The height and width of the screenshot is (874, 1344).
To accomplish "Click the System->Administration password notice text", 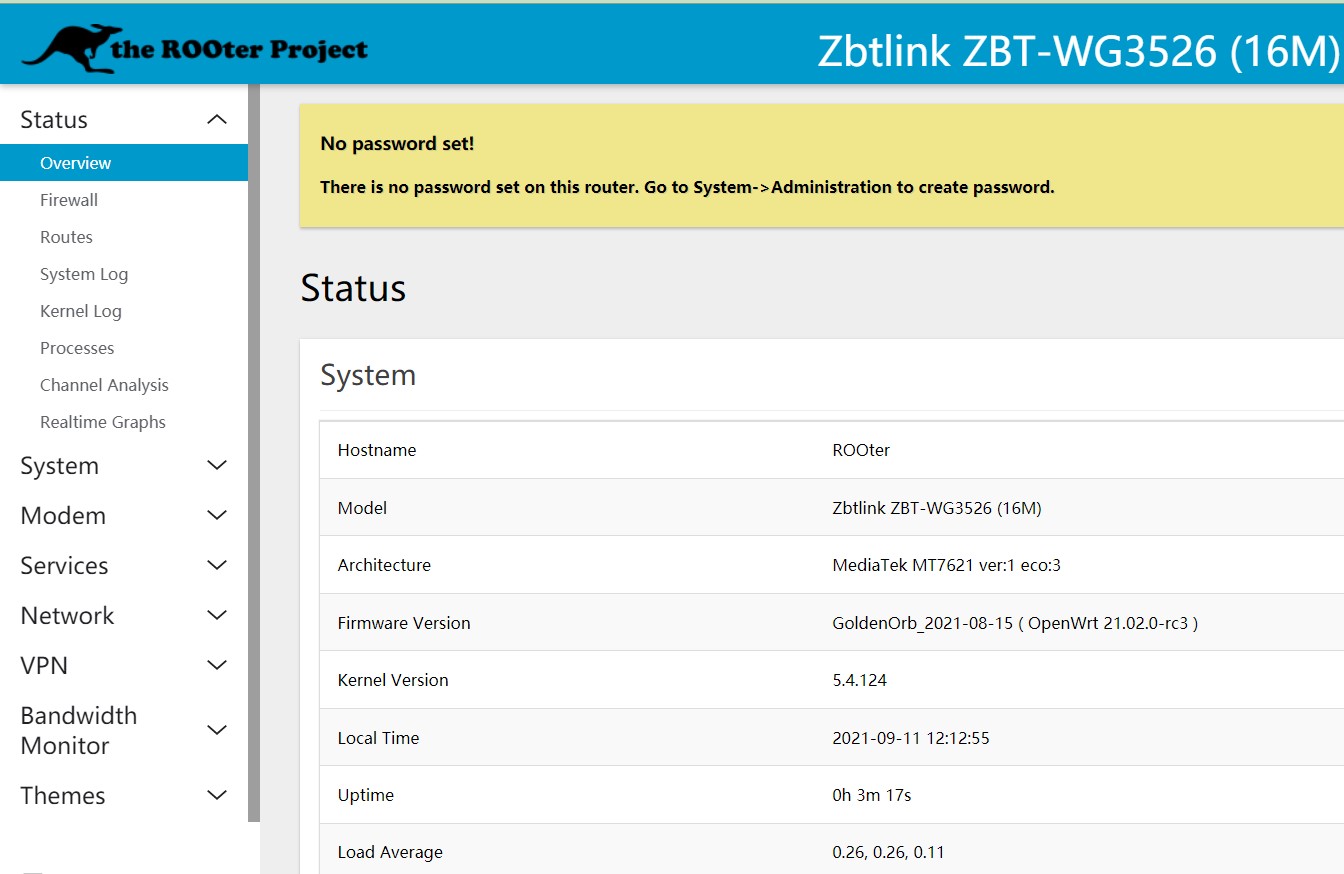I will [x=687, y=187].
